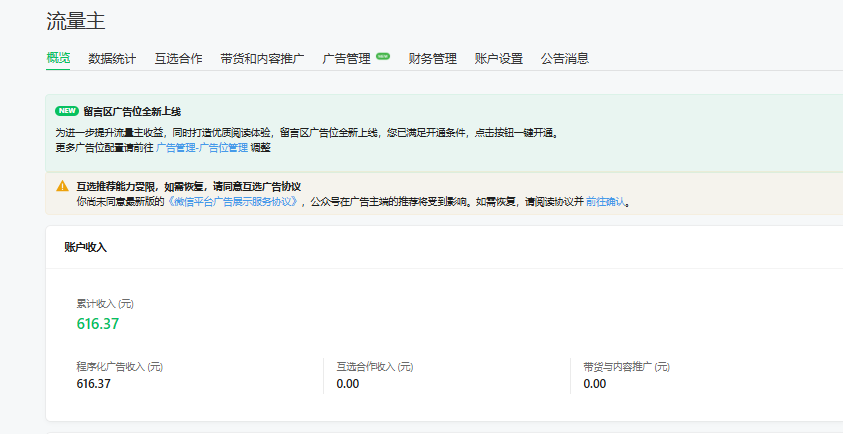Open the 微信平台广告展示服务协议 link
Screen dimensions: 843x434
click(234, 201)
